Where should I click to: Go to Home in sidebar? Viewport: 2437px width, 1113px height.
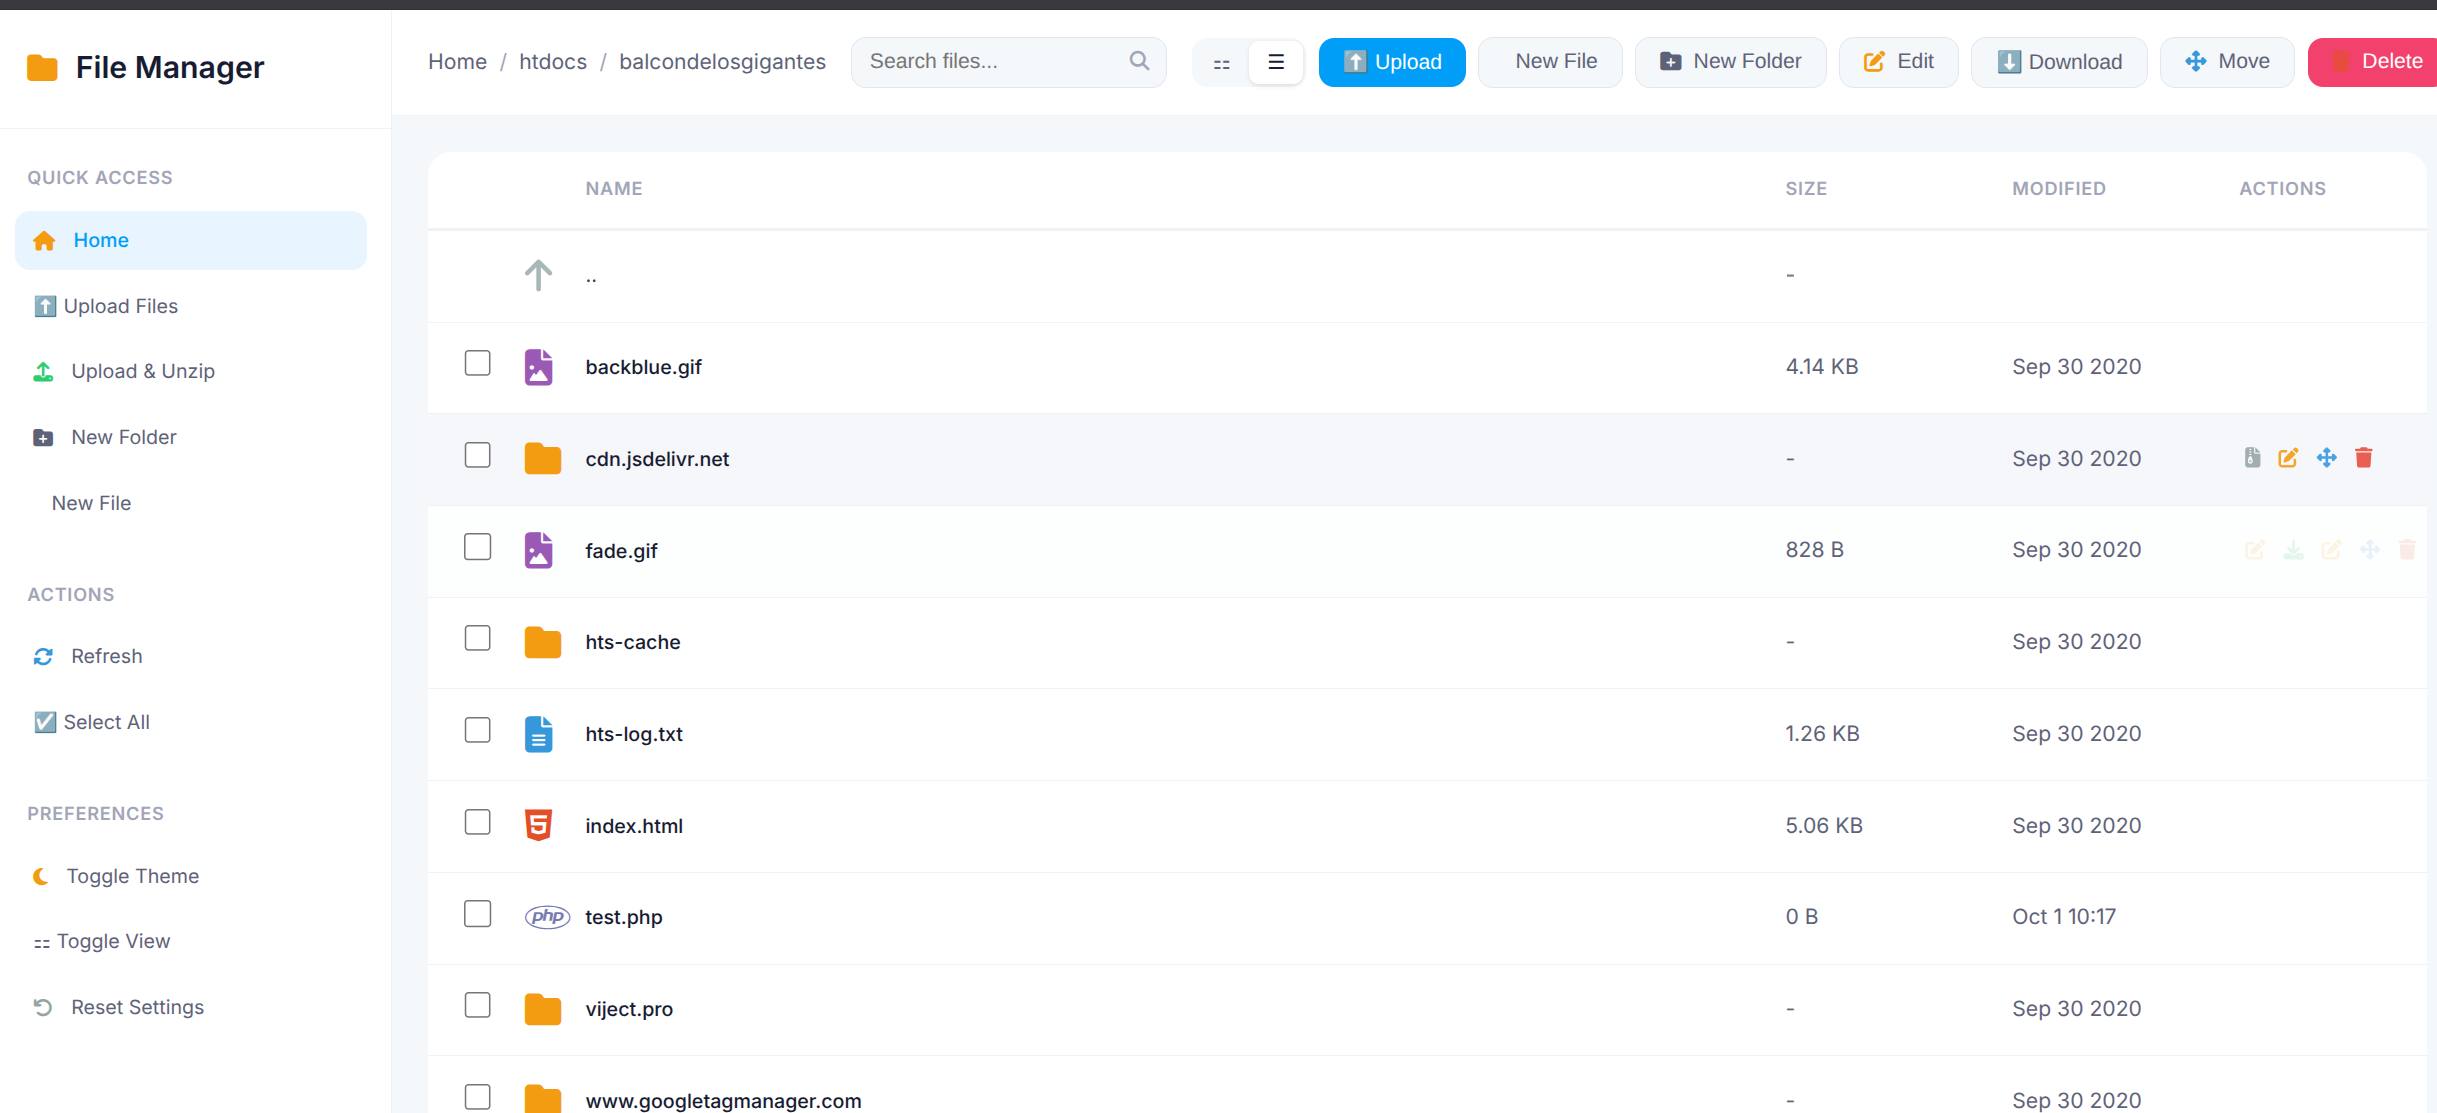pos(191,240)
